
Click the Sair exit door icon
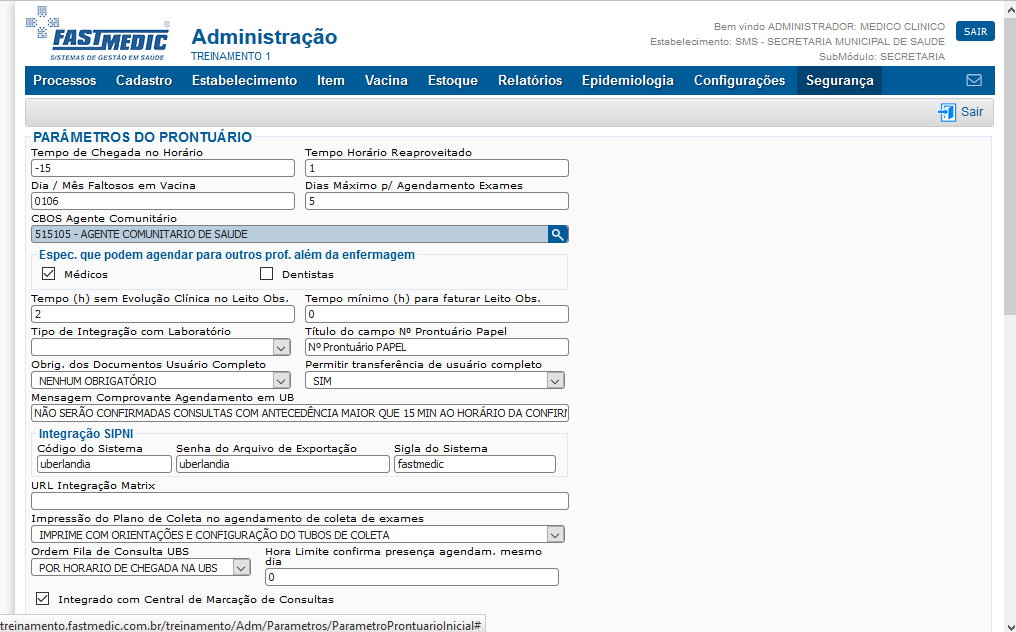click(947, 112)
